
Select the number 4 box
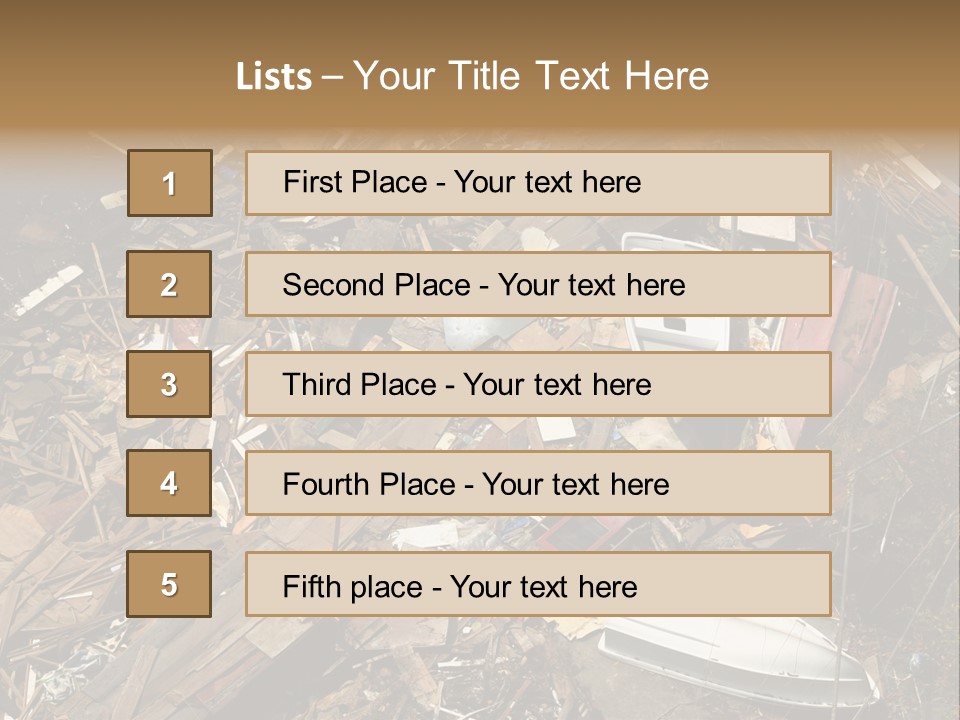[169, 483]
